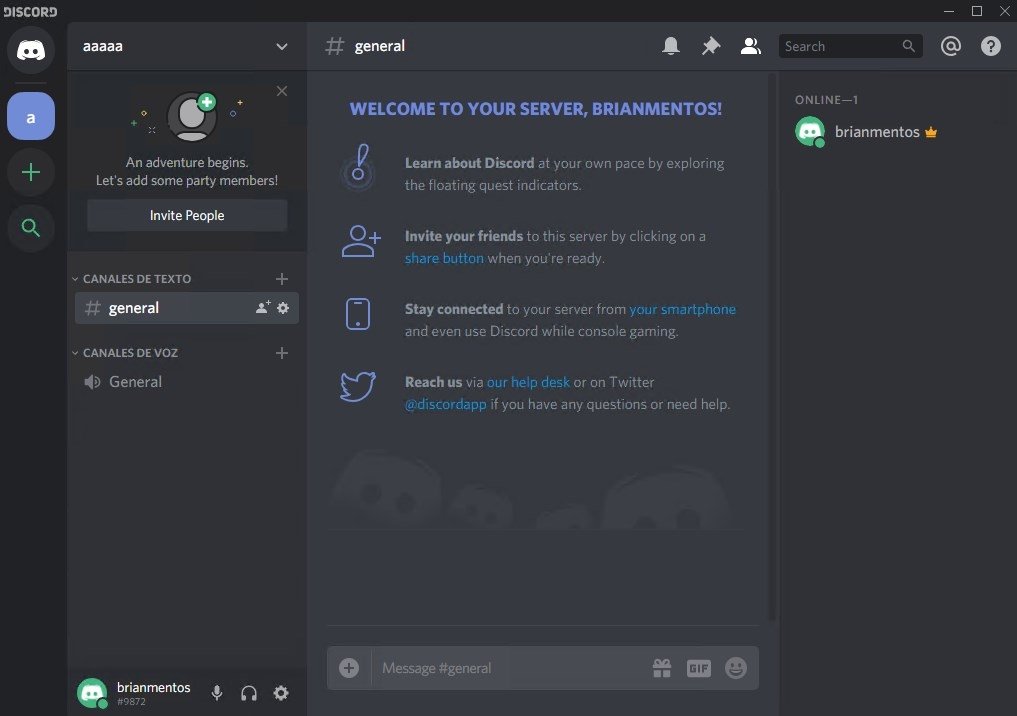Edit #general channel via its gear icon
This screenshot has width=1017, height=716.
click(283, 307)
